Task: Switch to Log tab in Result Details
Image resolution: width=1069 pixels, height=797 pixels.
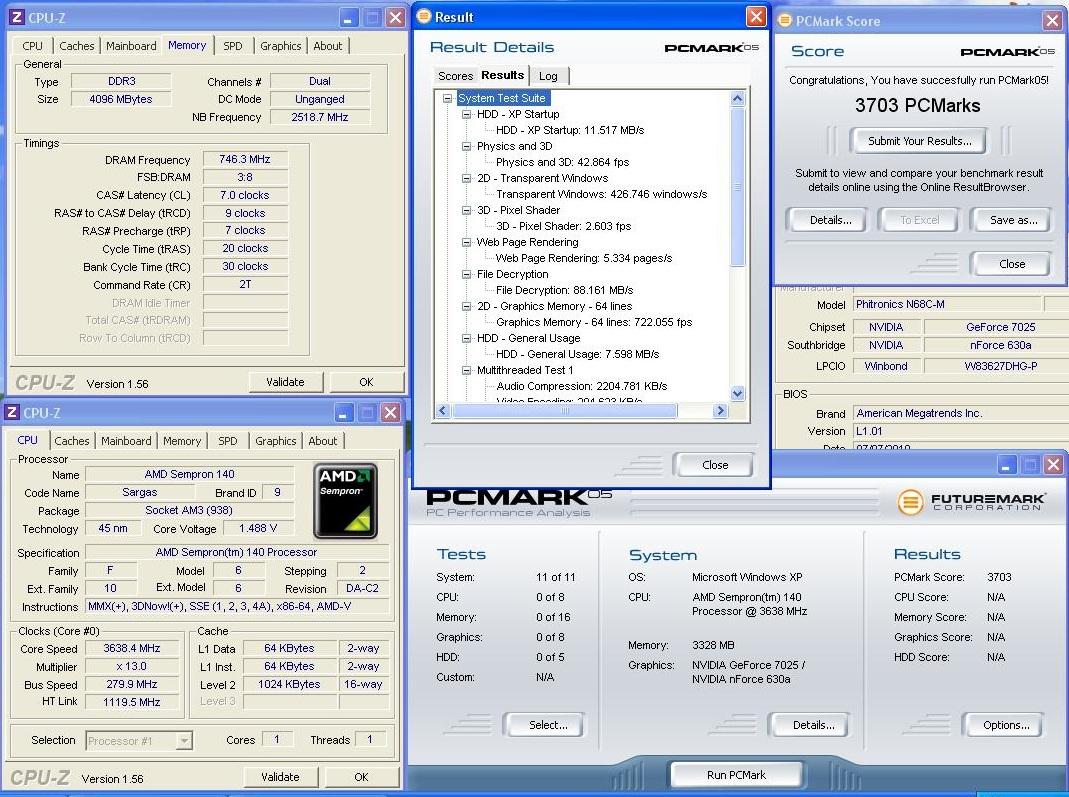Action: point(548,76)
